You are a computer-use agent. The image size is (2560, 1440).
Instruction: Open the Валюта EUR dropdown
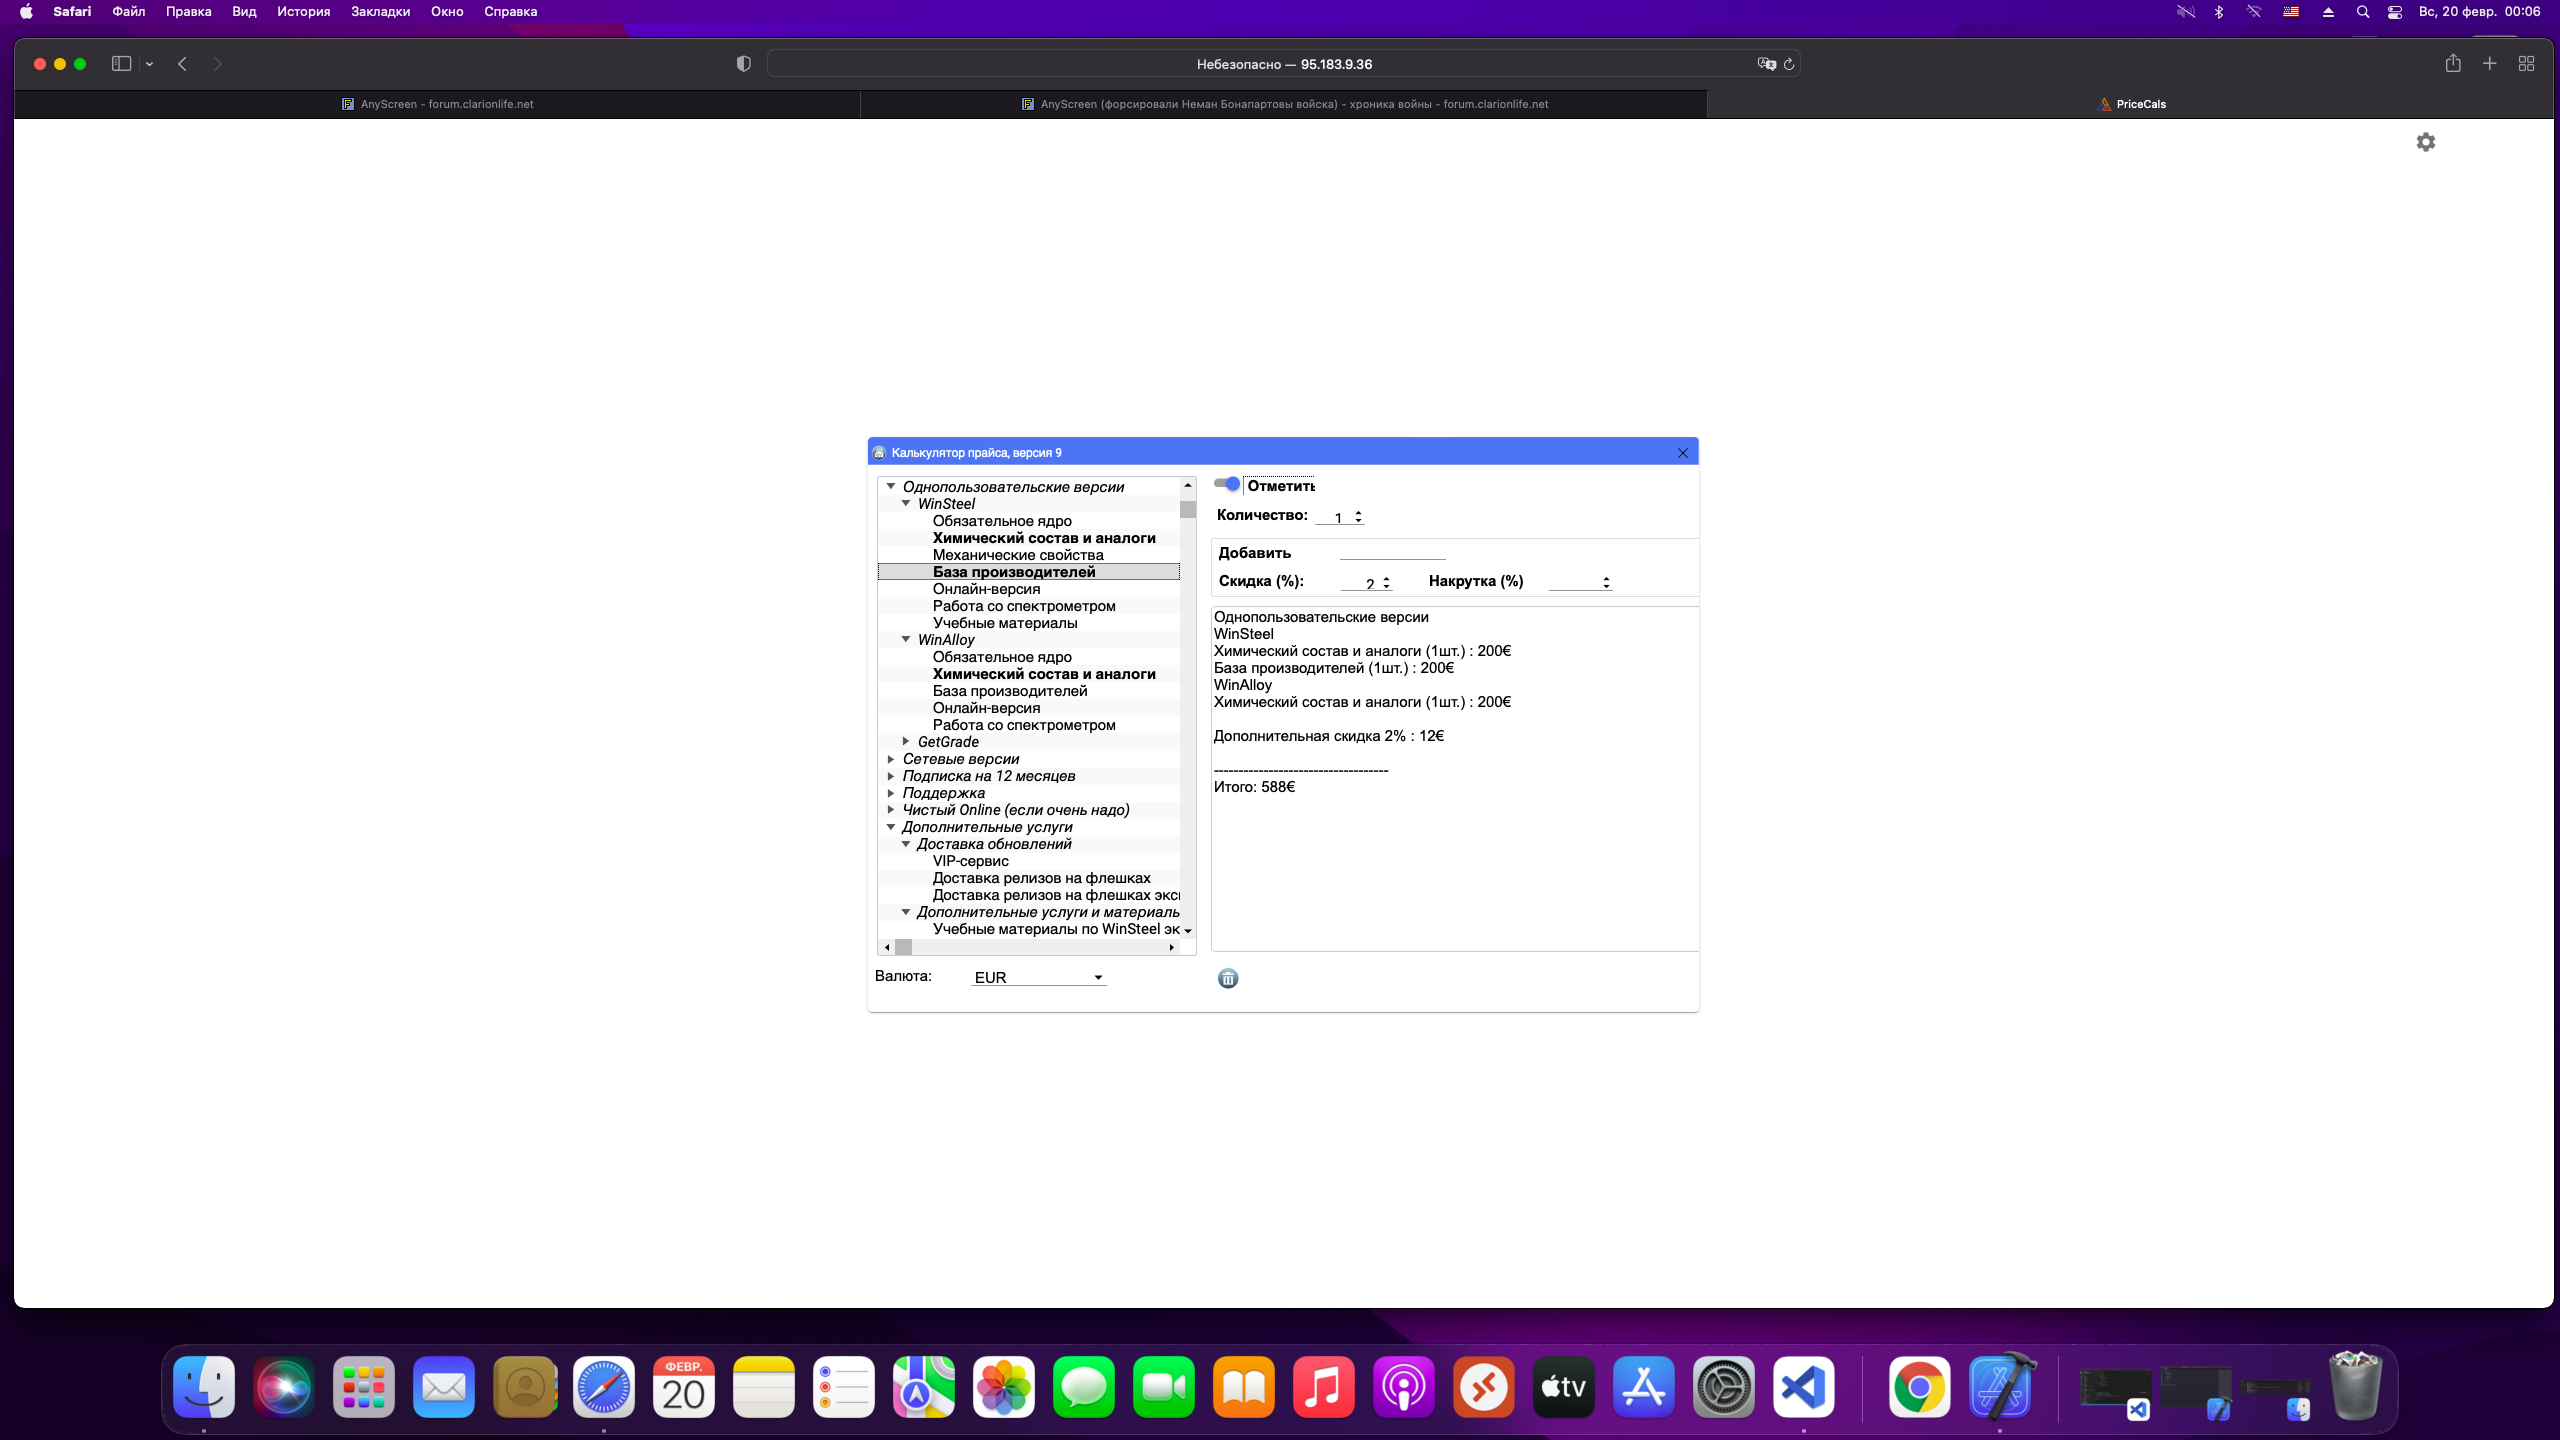click(x=1039, y=977)
